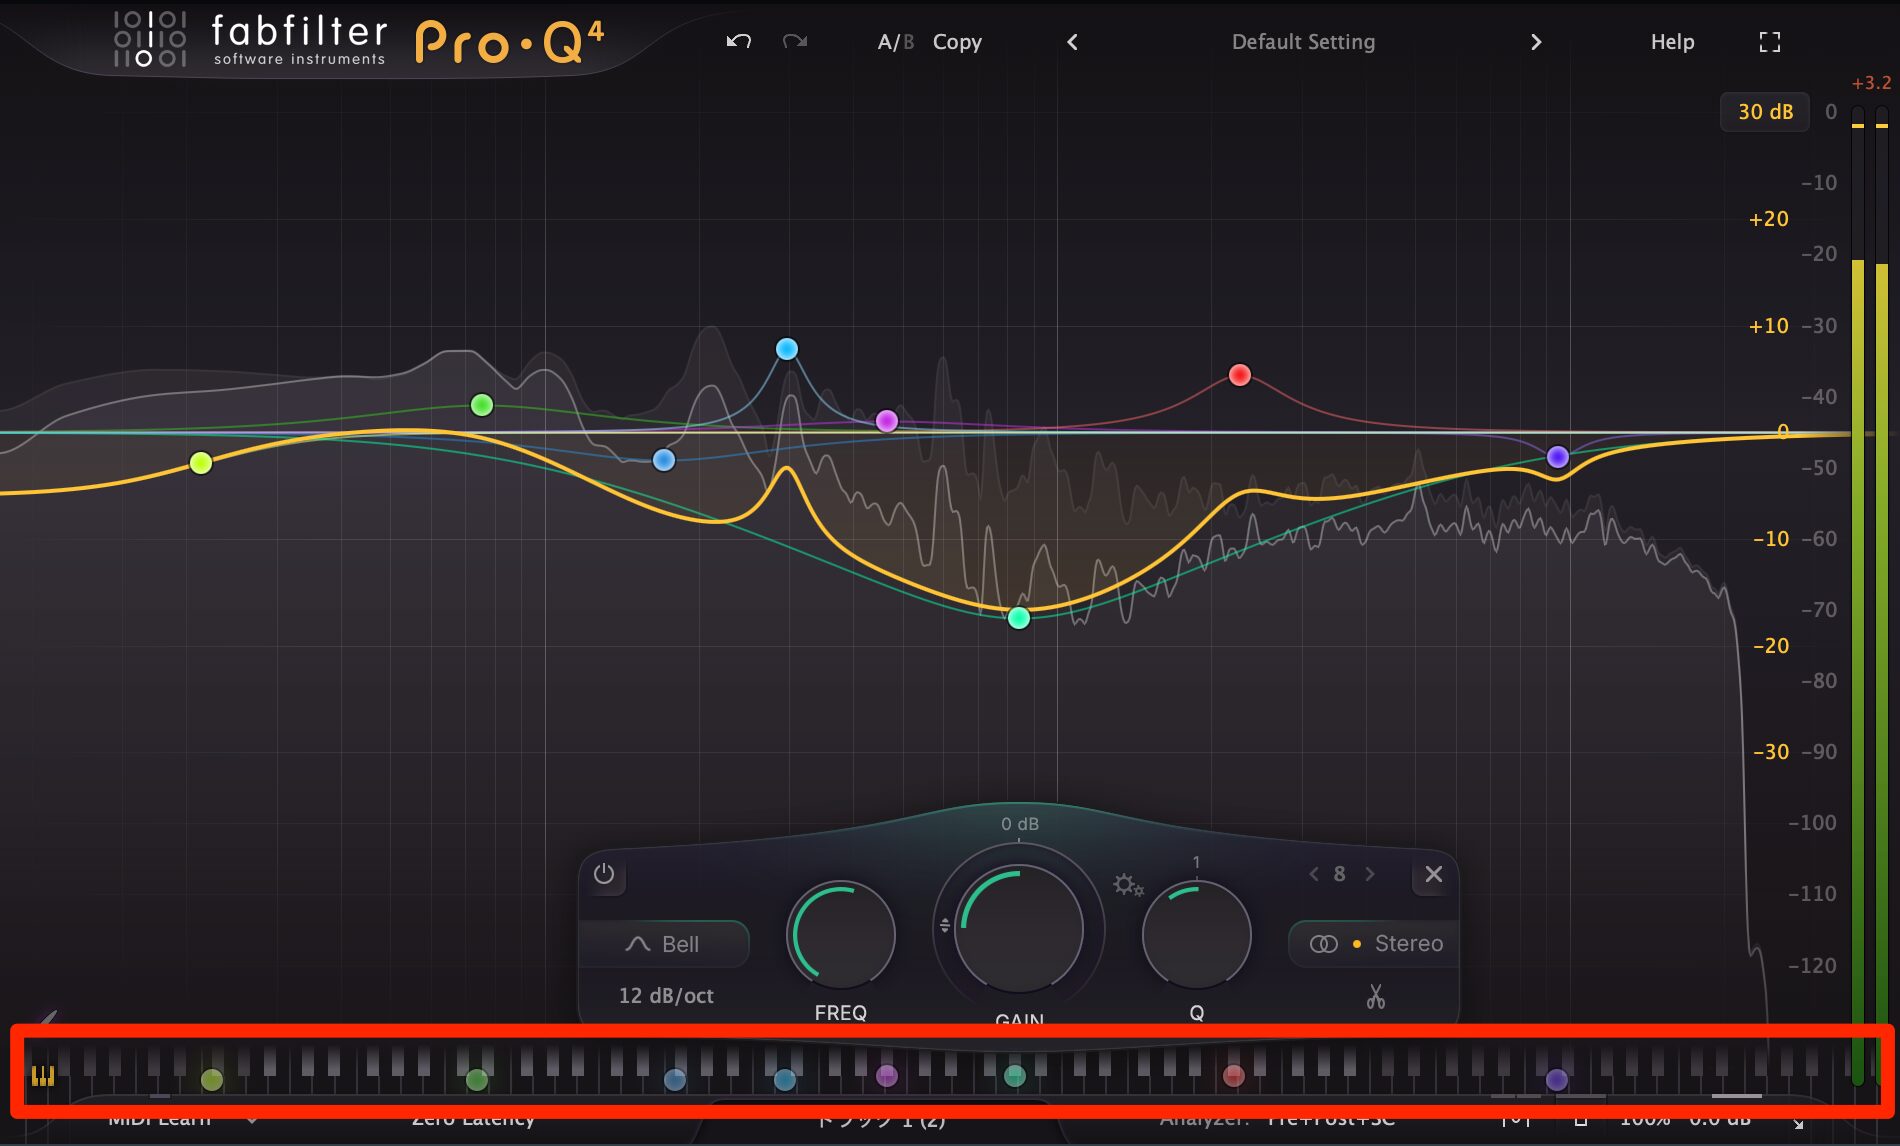This screenshot has height=1146, width=1900.
Task: Click the +10 gain scale label
Action: pyautogui.click(x=1768, y=326)
